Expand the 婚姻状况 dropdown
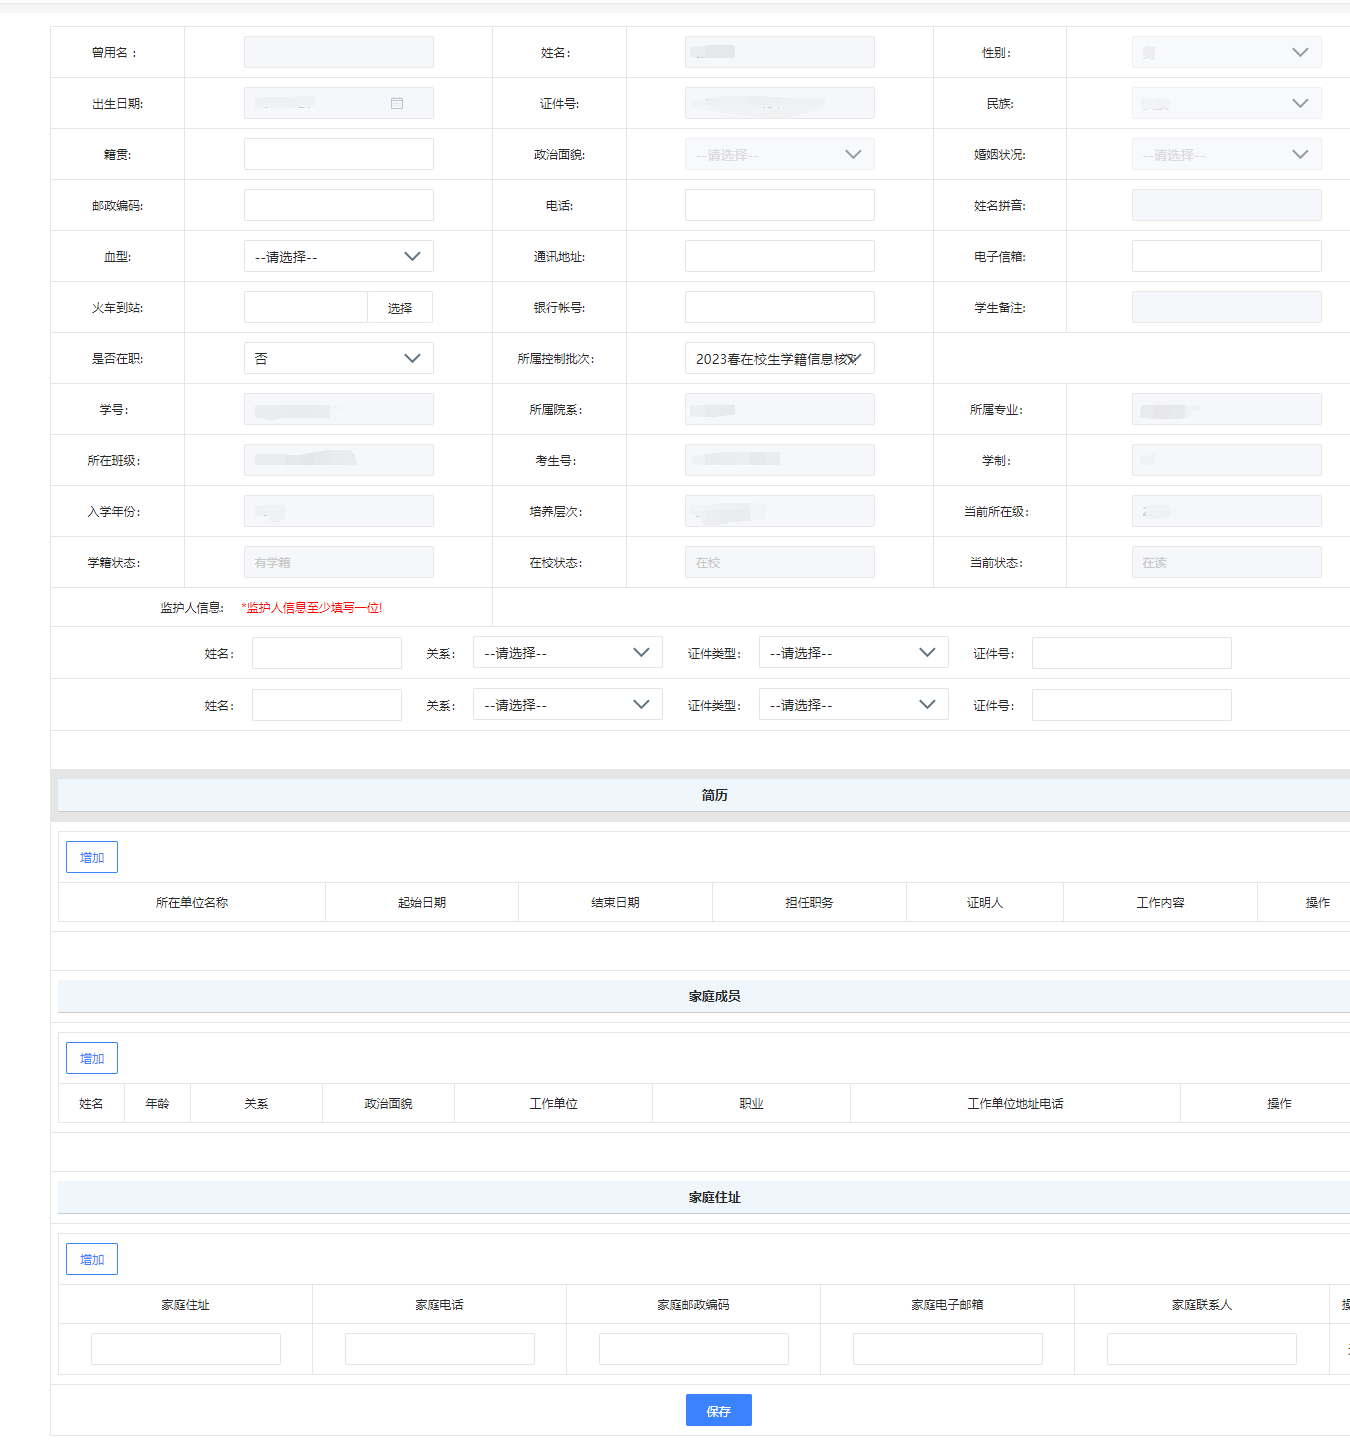The height and width of the screenshot is (1452, 1350). (x=1226, y=155)
